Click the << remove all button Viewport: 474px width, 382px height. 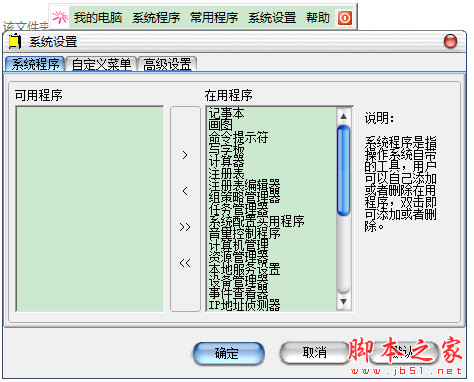click(185, 263)
